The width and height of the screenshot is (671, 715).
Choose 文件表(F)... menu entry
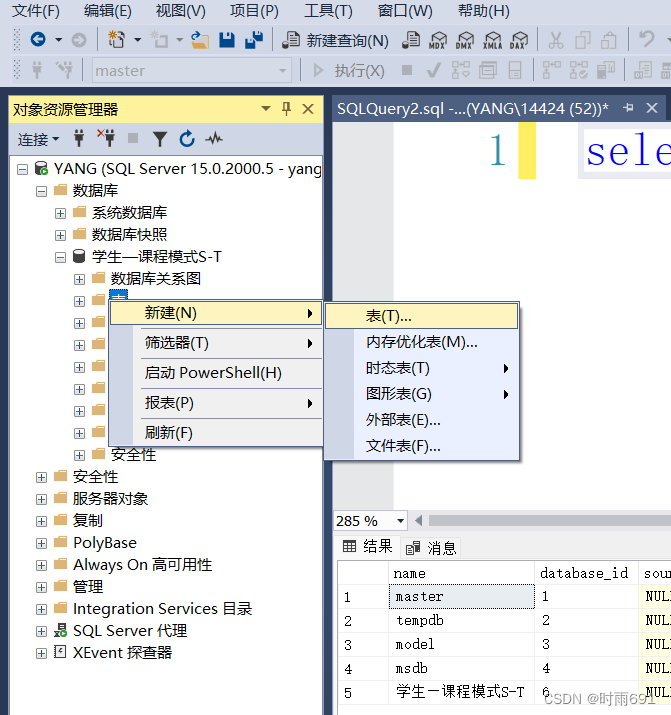click(422, 446)
